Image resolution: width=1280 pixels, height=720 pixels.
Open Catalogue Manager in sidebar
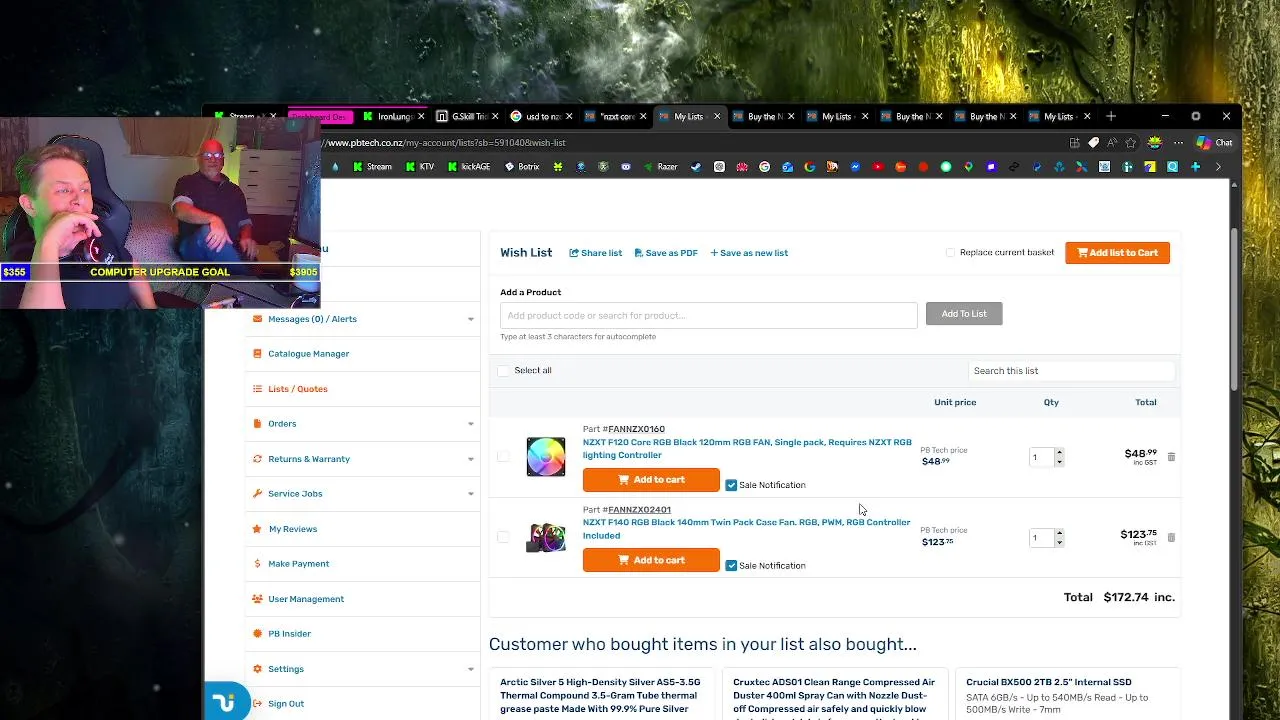(308, 354)
